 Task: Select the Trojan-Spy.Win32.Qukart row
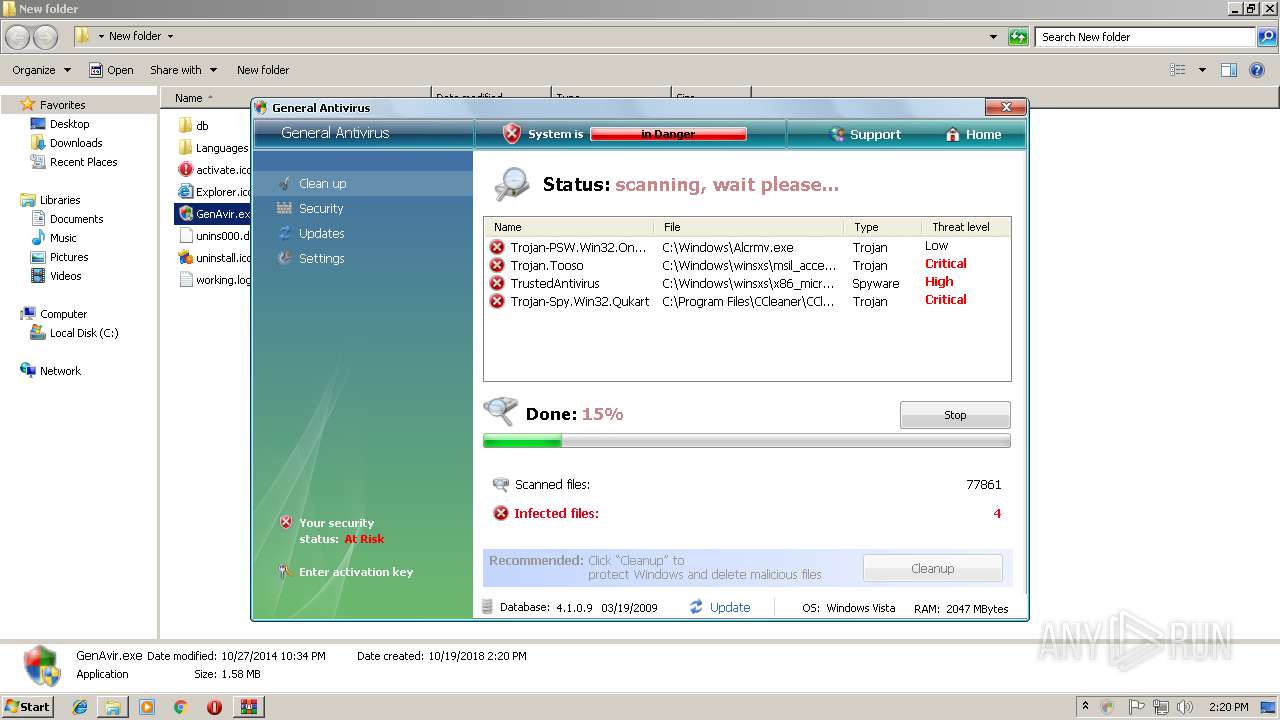pyautogui.click(x=747, y=301)
